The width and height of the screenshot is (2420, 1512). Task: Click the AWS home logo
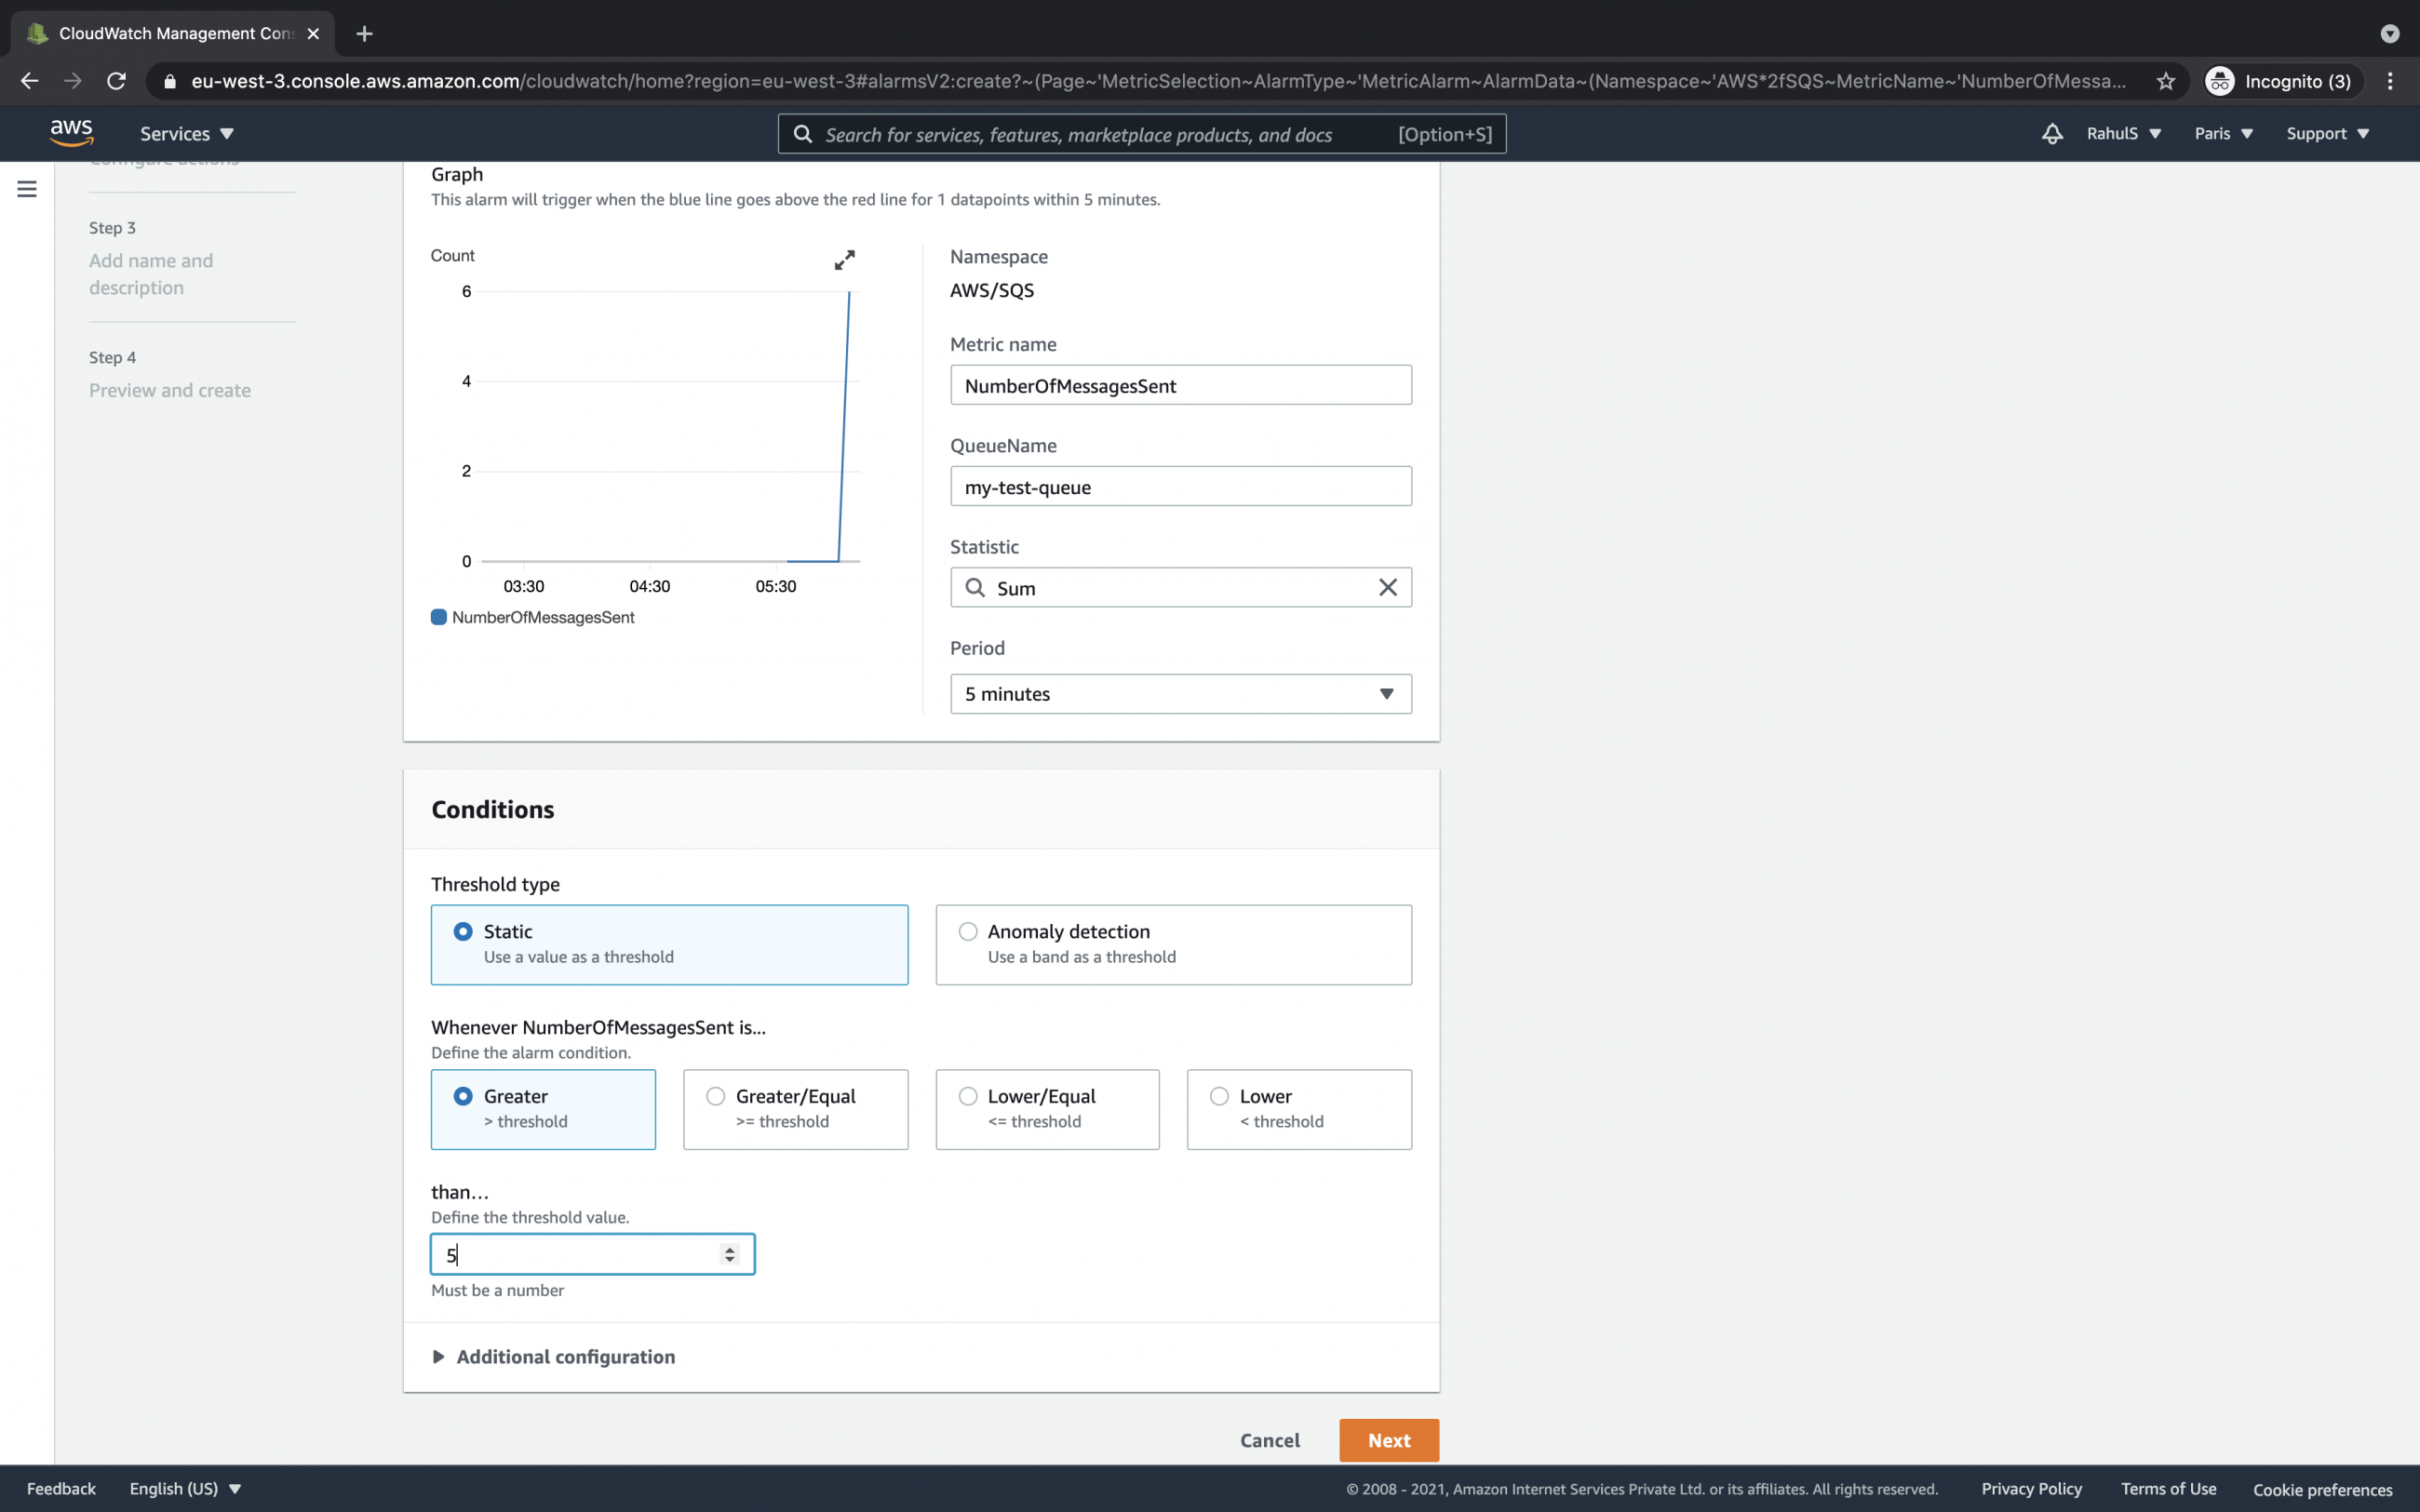(71, 132)
